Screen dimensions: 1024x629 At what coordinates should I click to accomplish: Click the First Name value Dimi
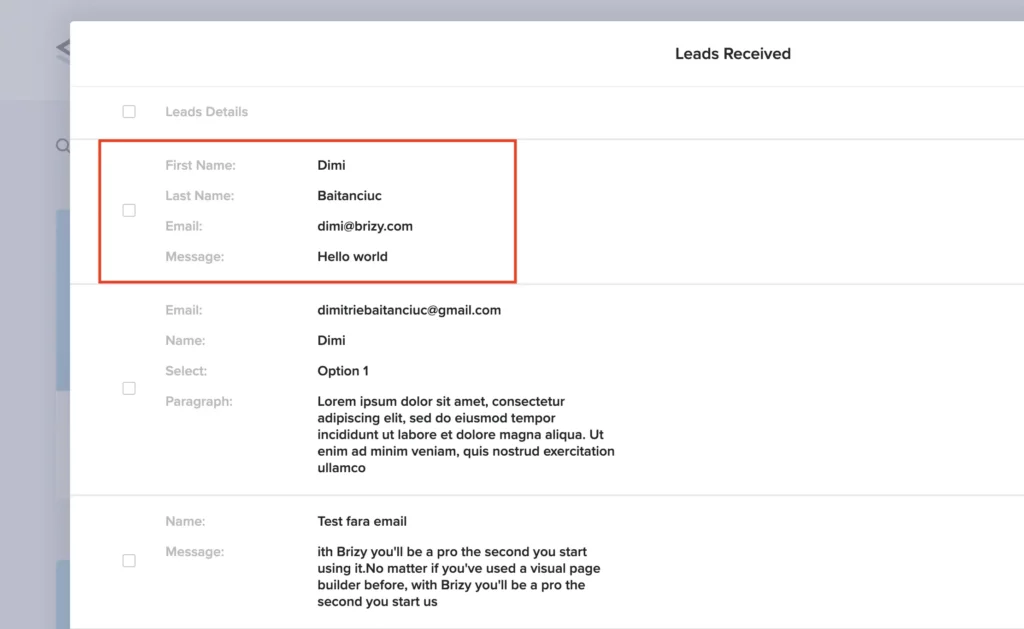331,165
